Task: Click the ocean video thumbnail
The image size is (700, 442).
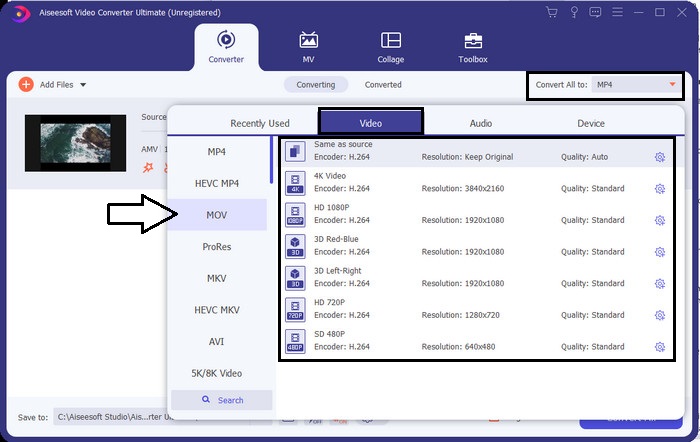Action: [x=75, y=143]
